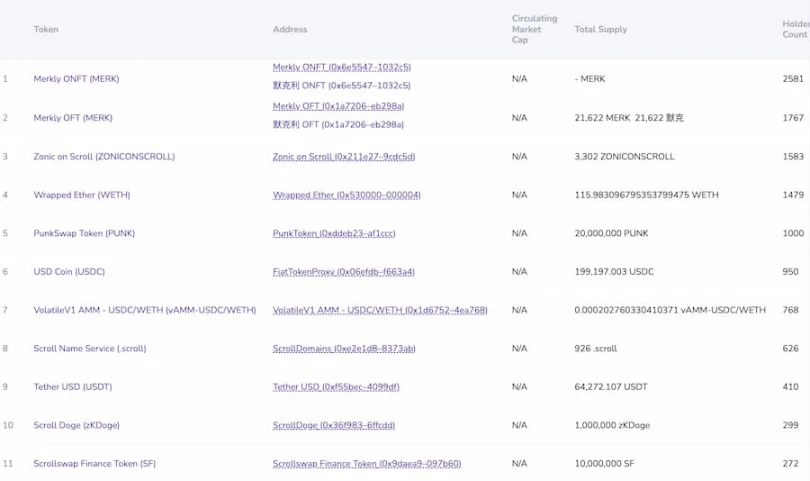This screenshot has width=810, height=481.
Task: Click Wrapped Ether (WETH) token name
Action: (82, 195)
